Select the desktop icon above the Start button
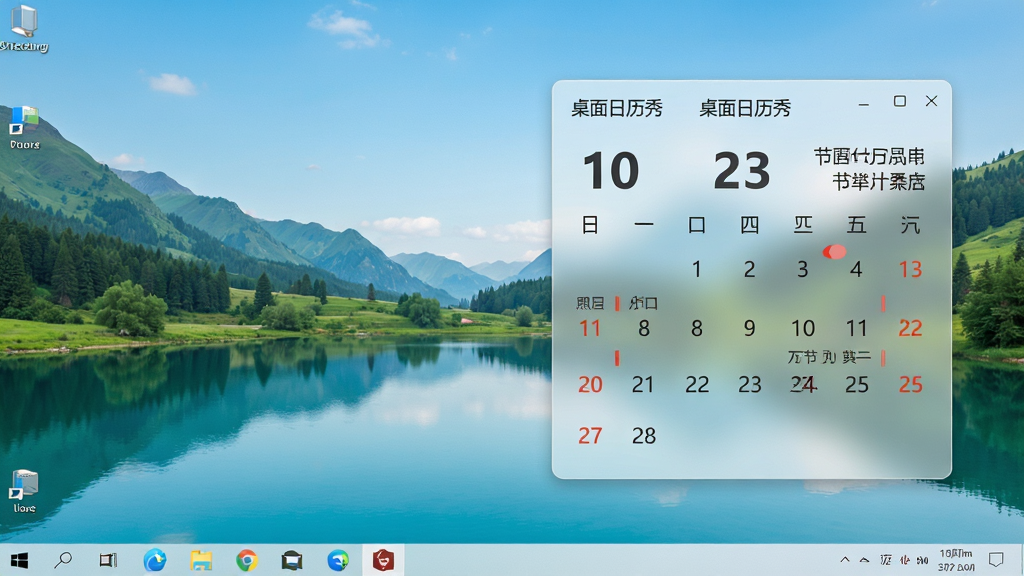Viewport: 1024px width, 576px height. [x=24, y=491]
